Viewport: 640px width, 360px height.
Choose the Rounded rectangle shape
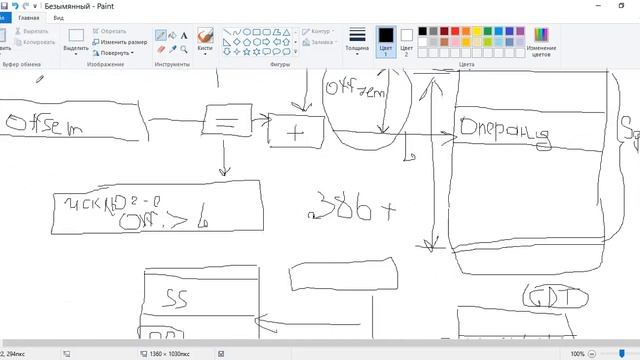[267, 32]
